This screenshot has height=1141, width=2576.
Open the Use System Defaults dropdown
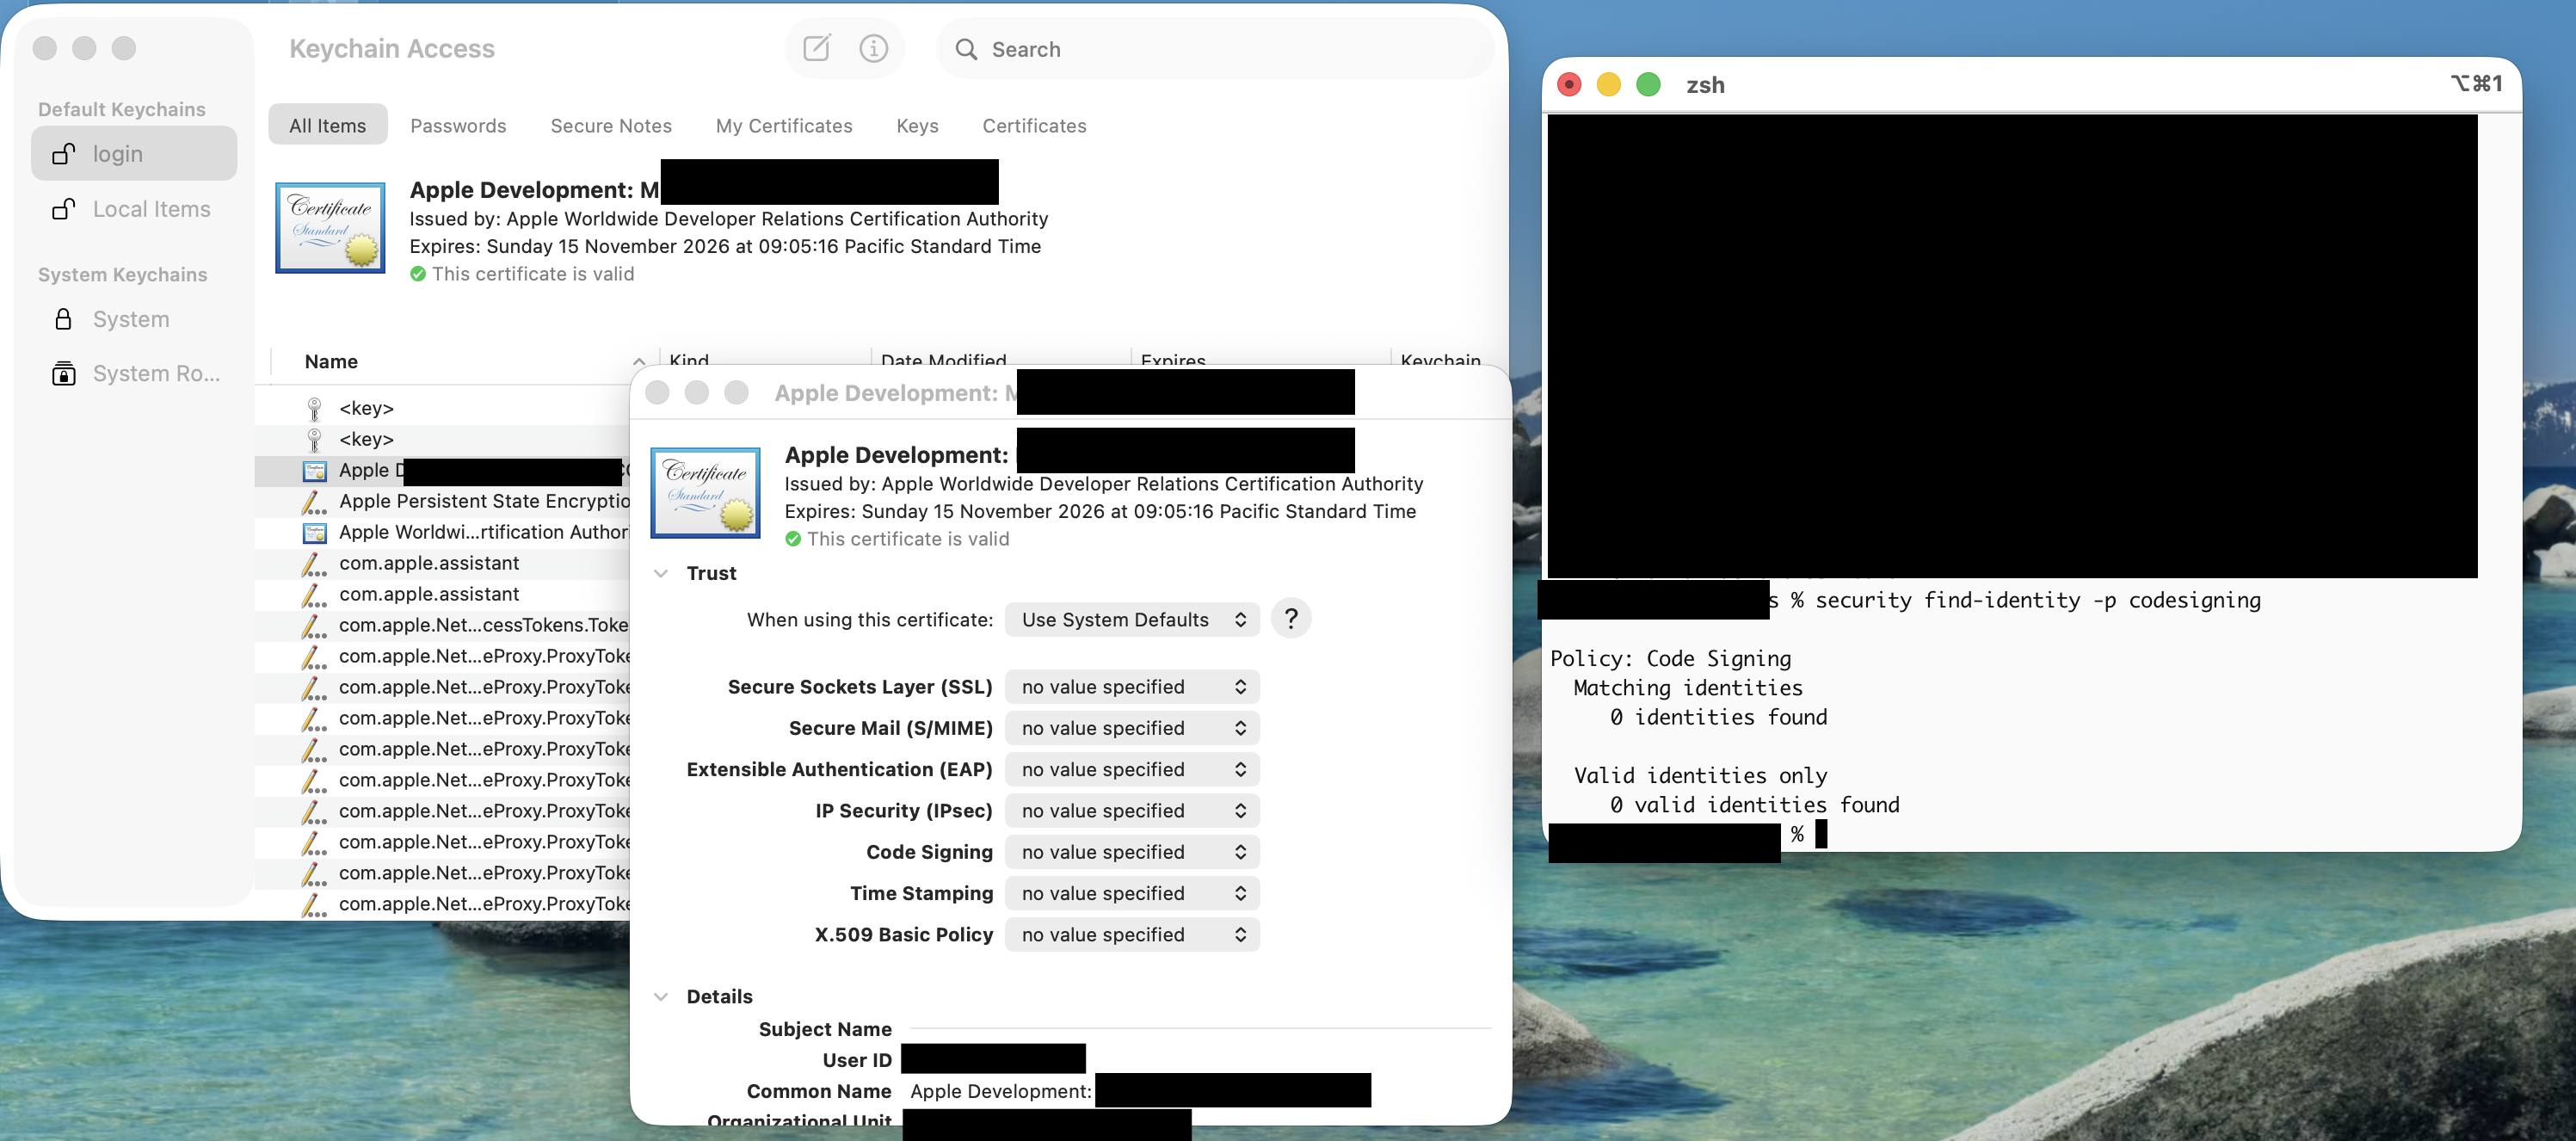pos(1131,619)
